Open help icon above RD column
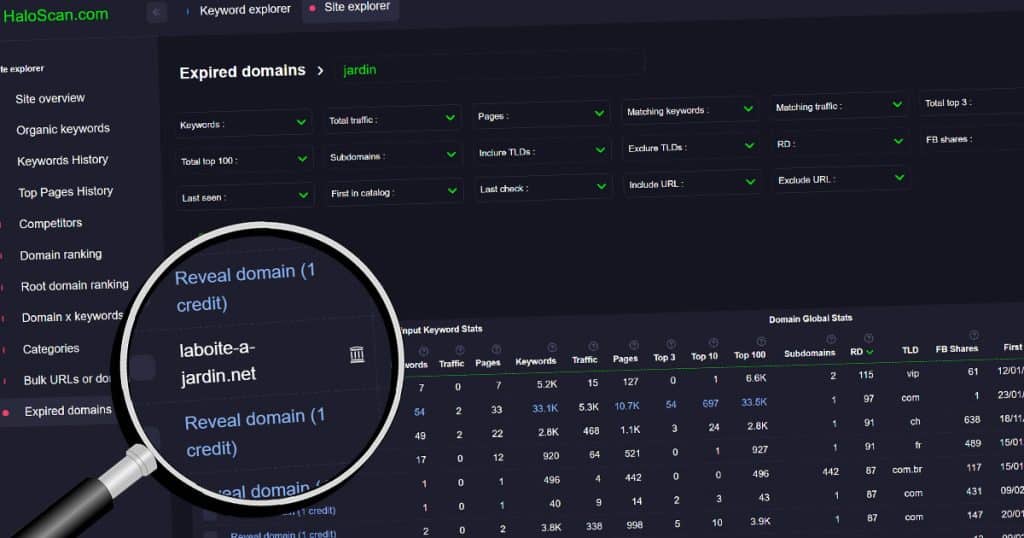1024x538 pixels. (869, 338)
